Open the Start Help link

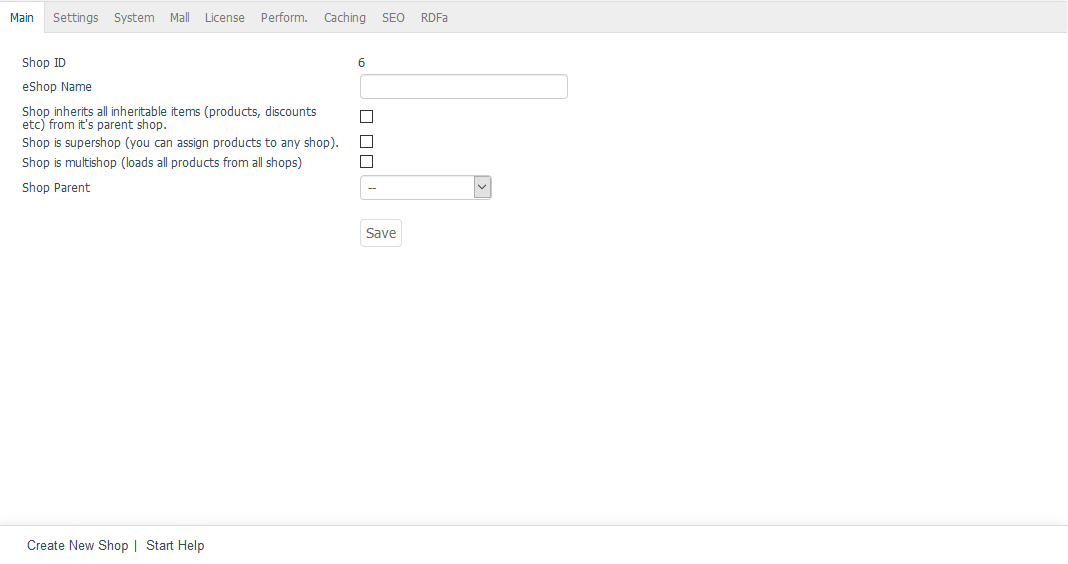point(175,546)
